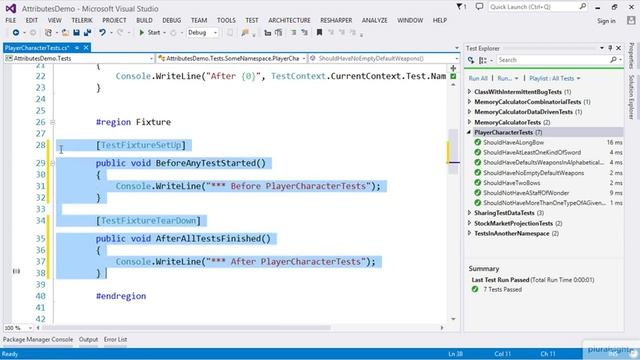Expand the MemoryCalculatorTests group
Screen dimensions: 640x360
[x=469, y=122]
